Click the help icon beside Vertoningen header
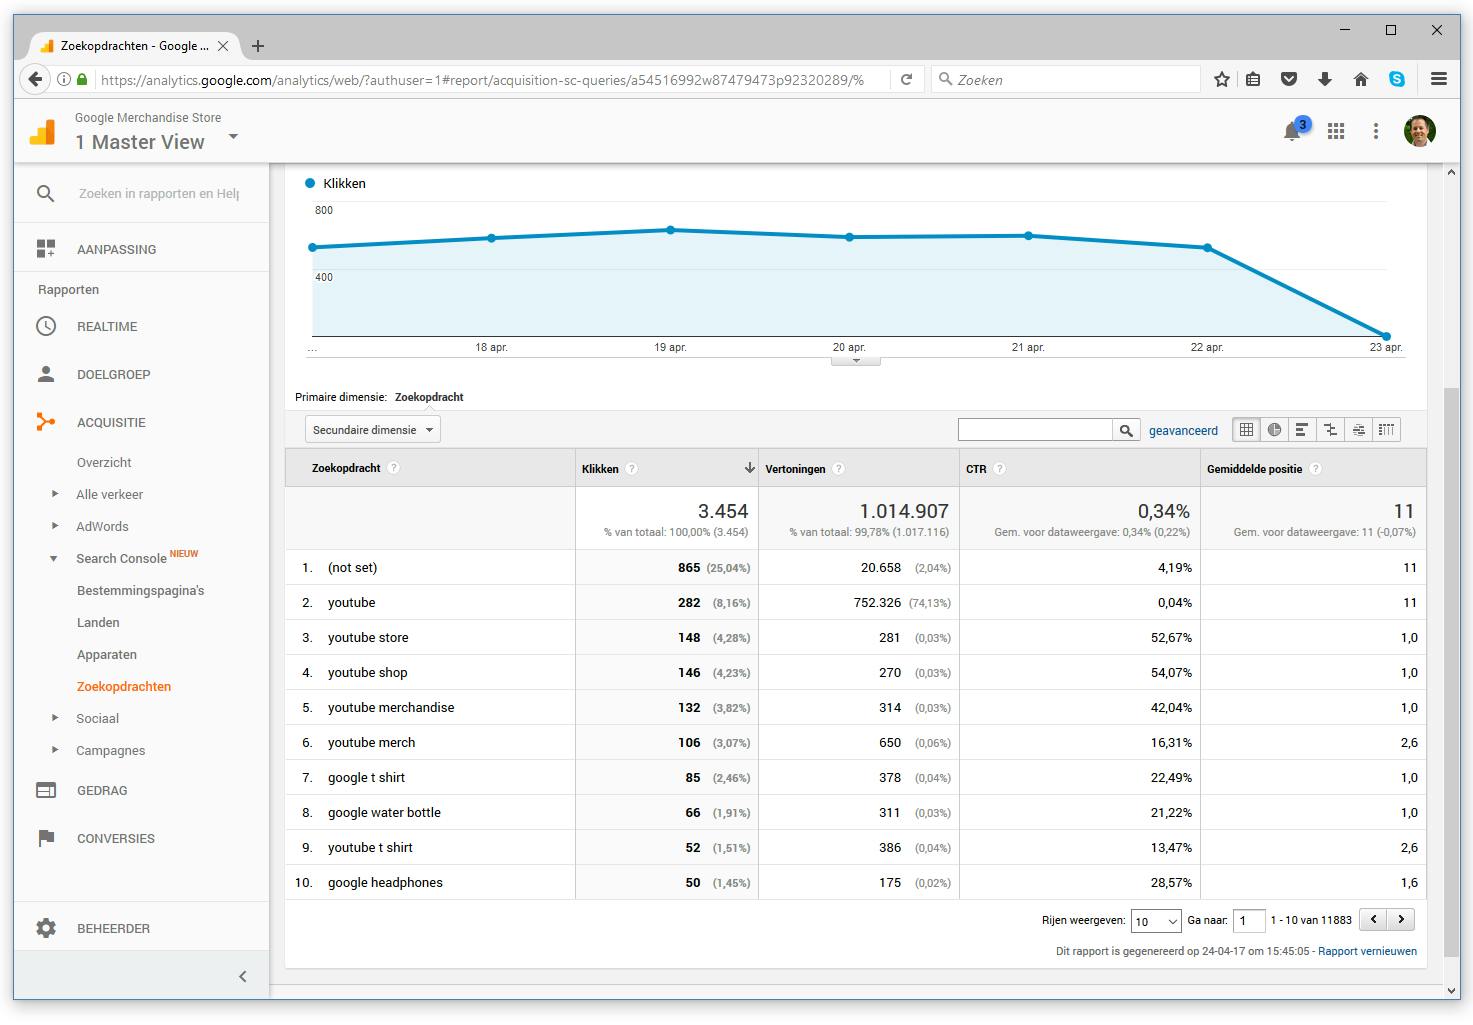 click(x=839, y=469)
